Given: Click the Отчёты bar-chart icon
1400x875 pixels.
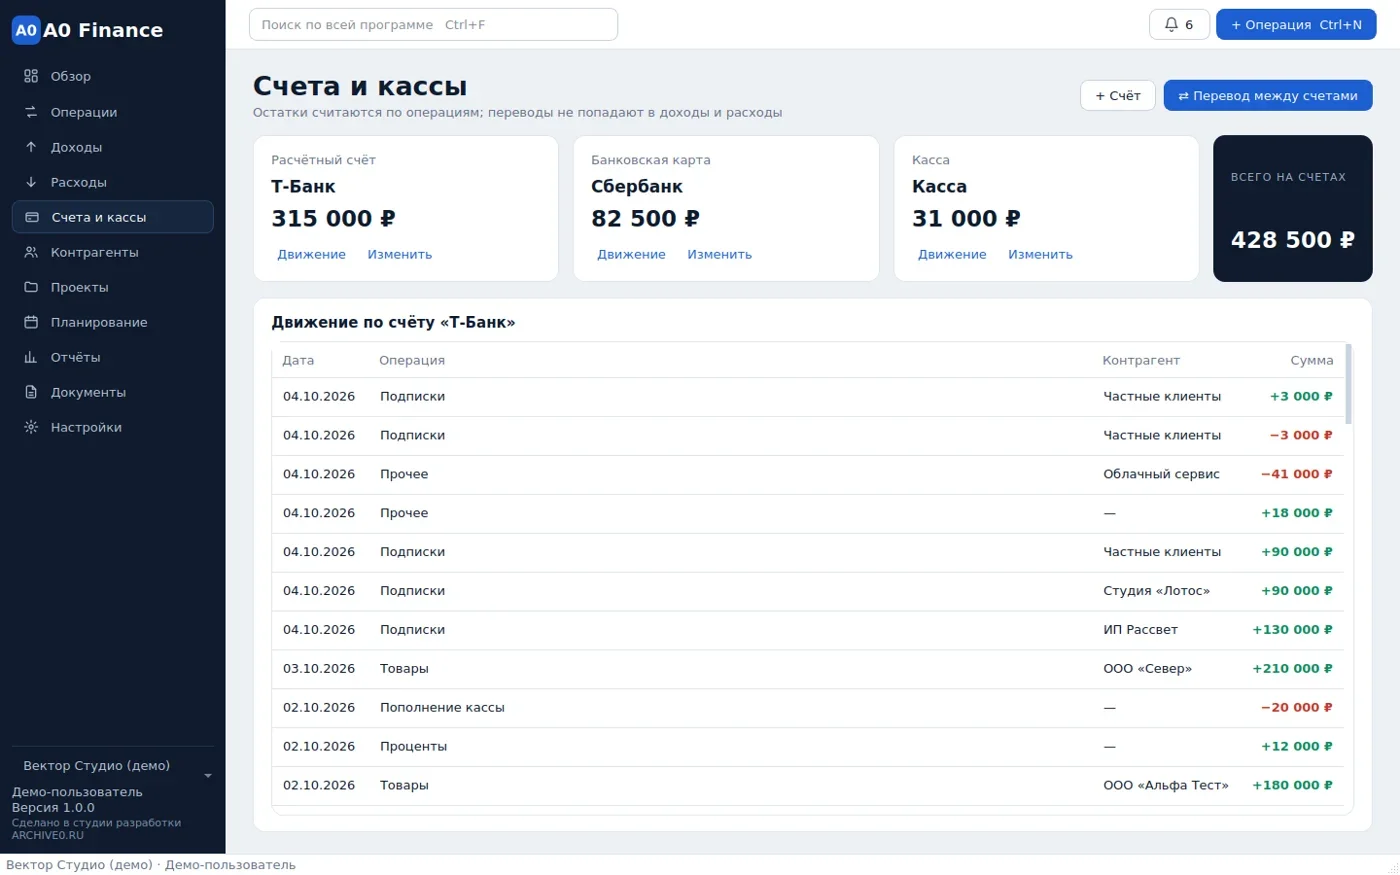Looking at the screenshot, I should pyautogui.click(x=31, y=357).
